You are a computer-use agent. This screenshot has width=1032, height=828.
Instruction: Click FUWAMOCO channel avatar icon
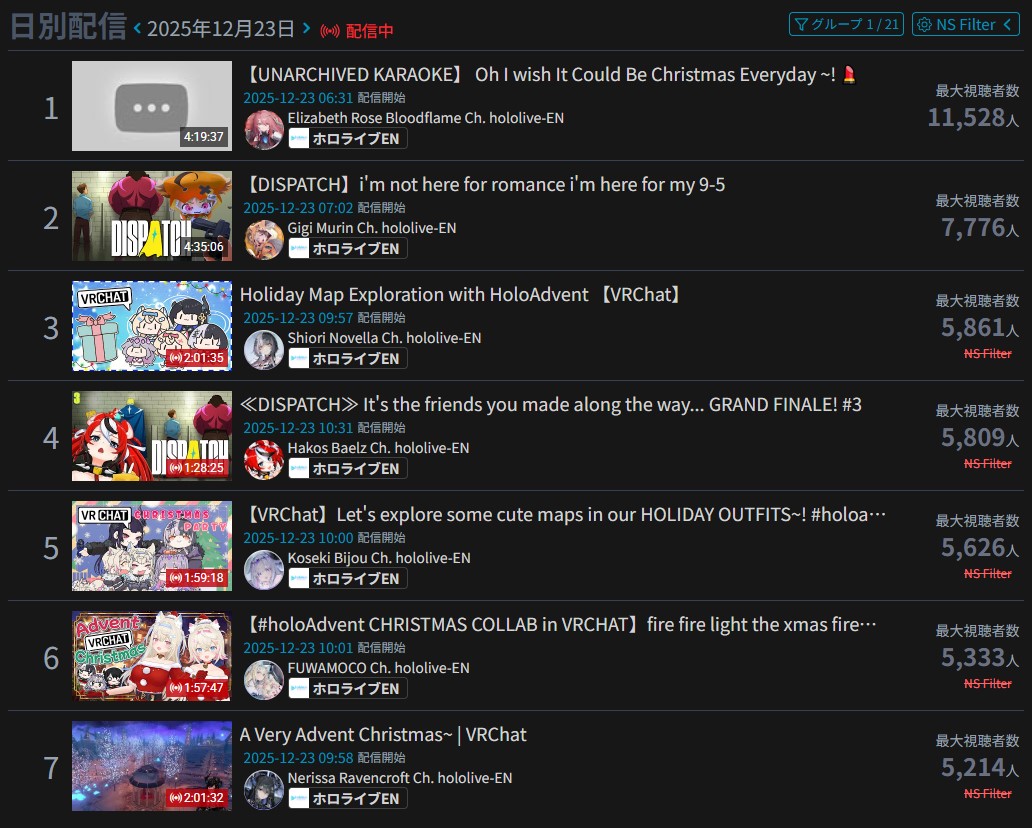point(264,679)
